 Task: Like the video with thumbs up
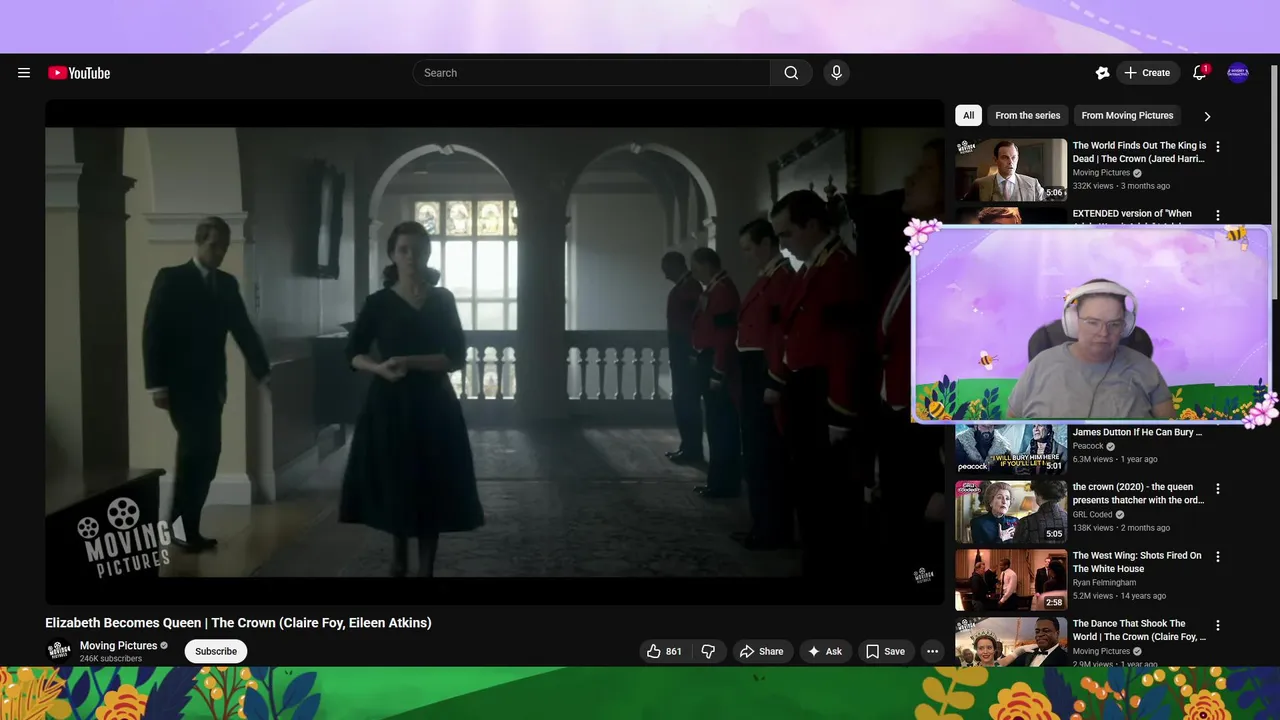(664, 651)
